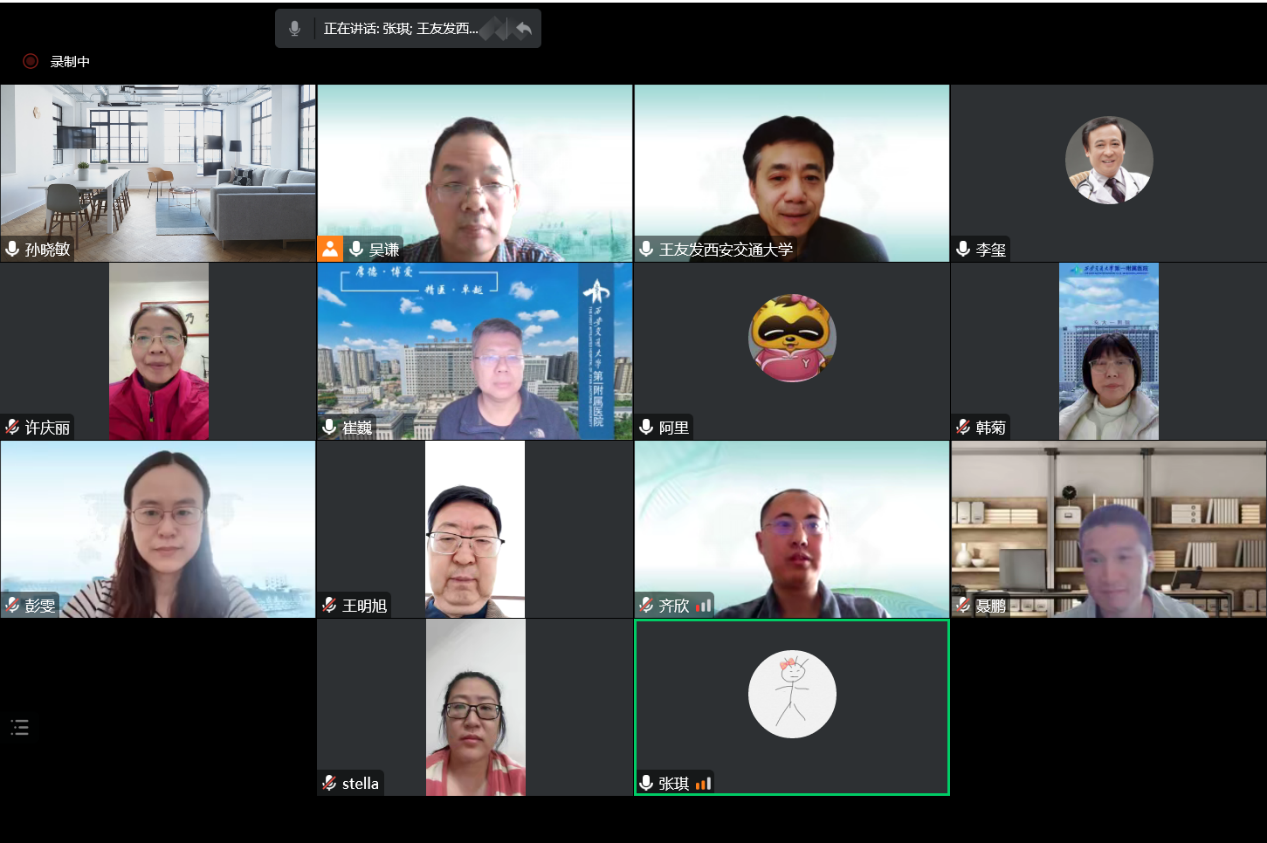Viewport: 1267px width, 843px height.
Task: Click the name label 齐欣
Action: [x=674, y=605]
